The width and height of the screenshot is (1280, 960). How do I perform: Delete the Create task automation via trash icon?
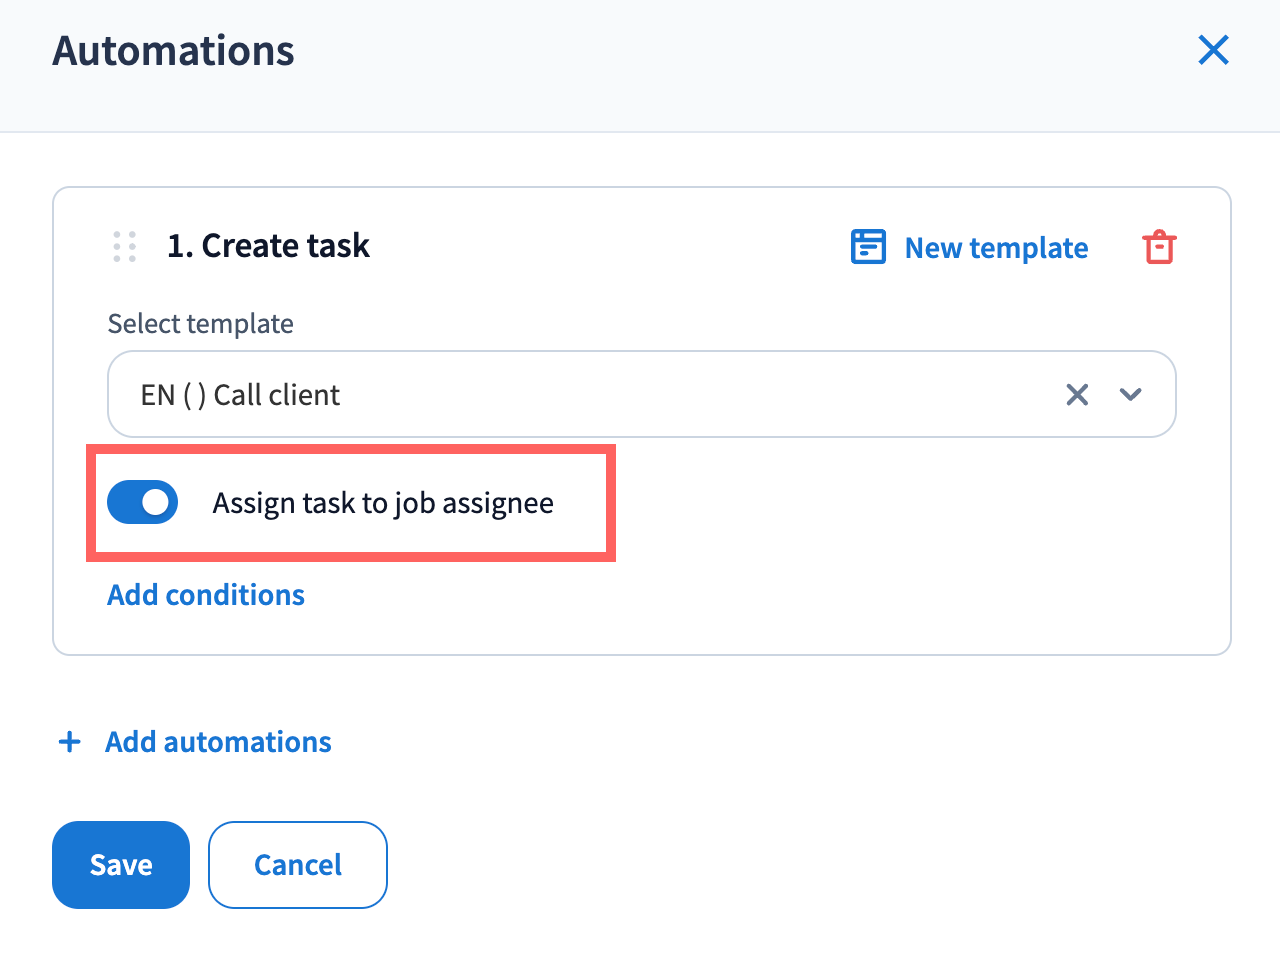[x=1159, y=247]
